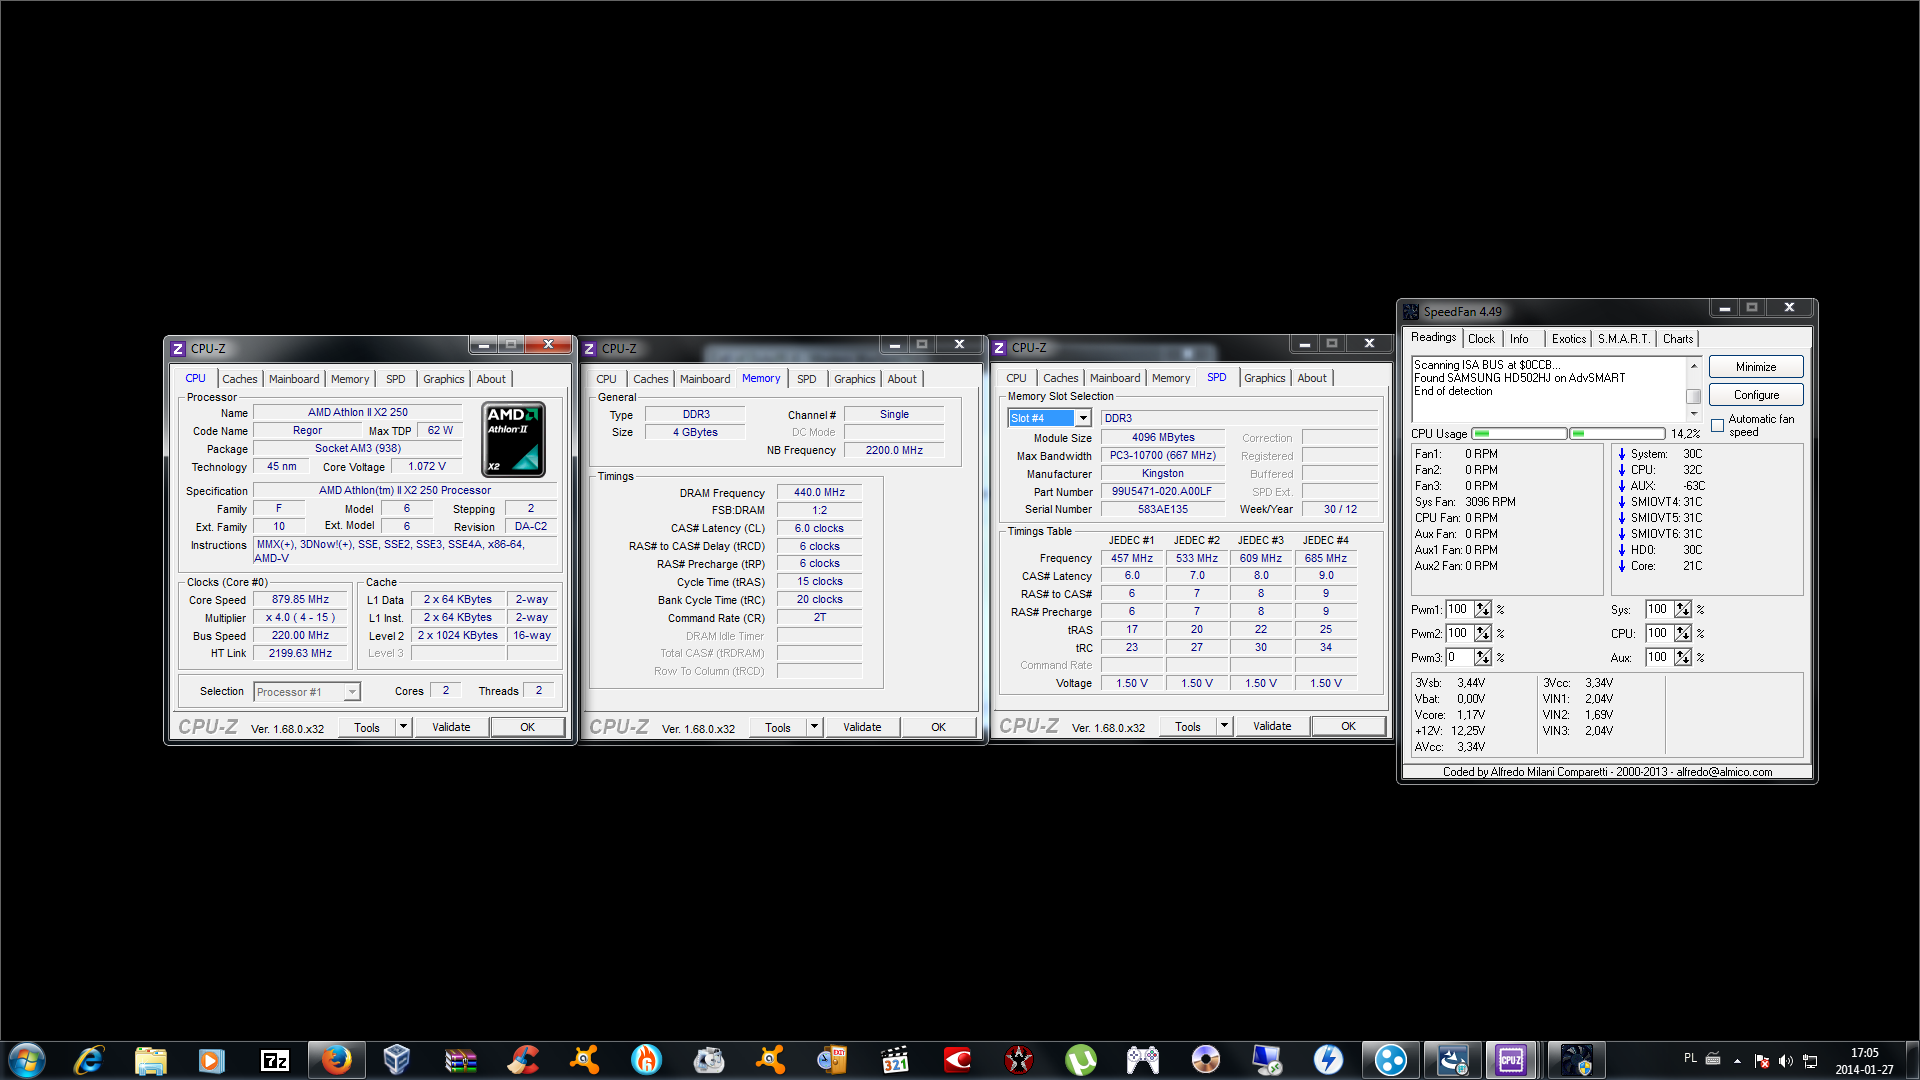Viewport: 1920px width, 1080px height.
Task: Launch Internet Explorer from taskbar
Action: [x=88, y=1059]
